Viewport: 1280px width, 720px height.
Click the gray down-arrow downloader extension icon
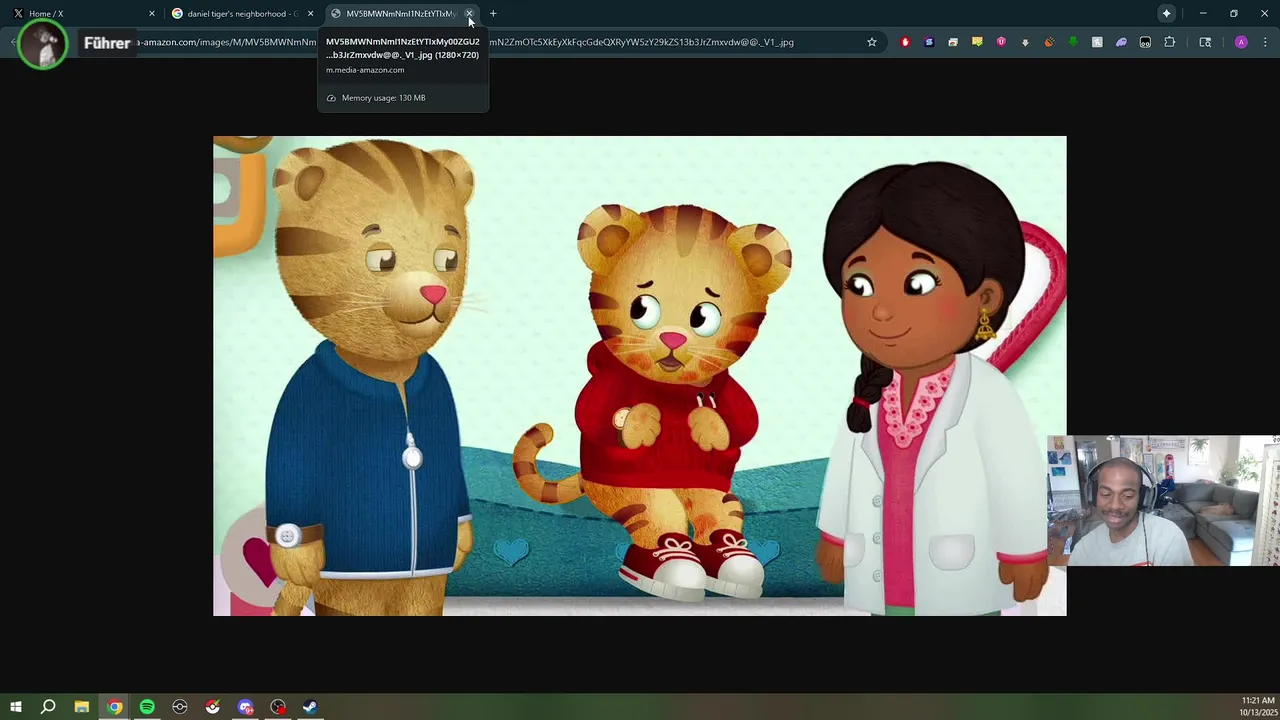click(1025, 42)
